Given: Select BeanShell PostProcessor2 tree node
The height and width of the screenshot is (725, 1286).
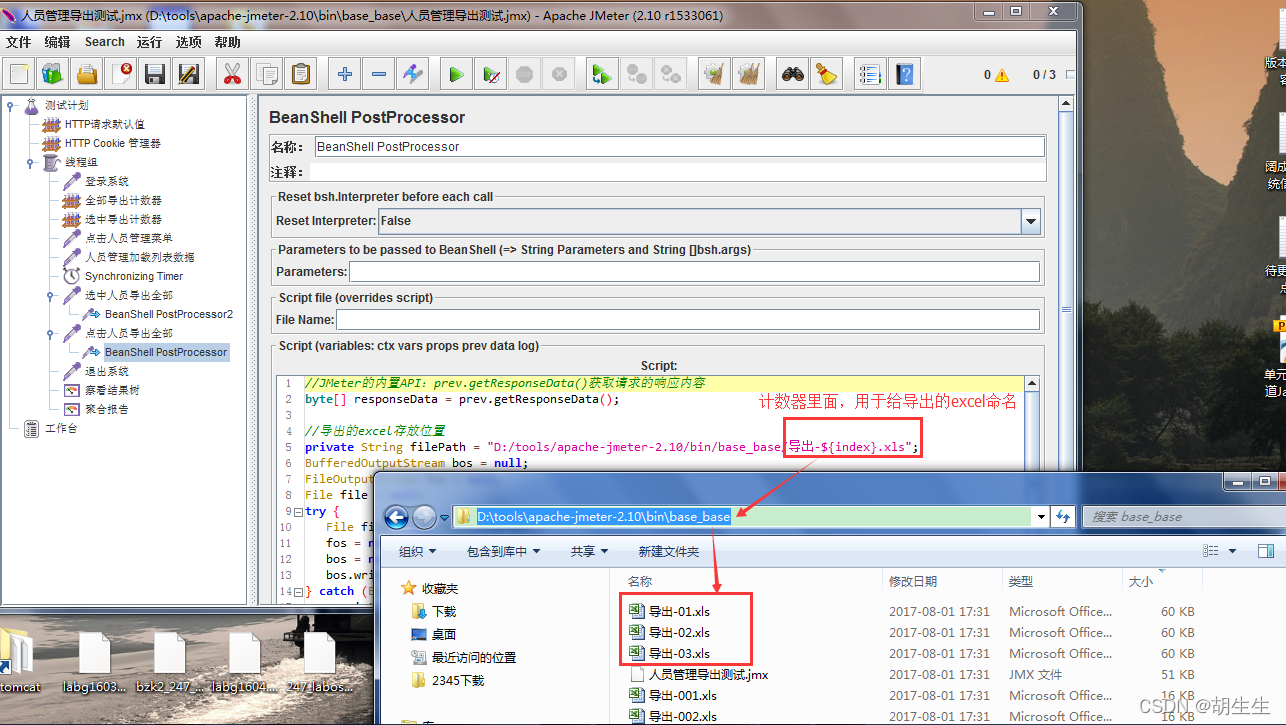Looking at the screenshot, I should pos(169,315).
